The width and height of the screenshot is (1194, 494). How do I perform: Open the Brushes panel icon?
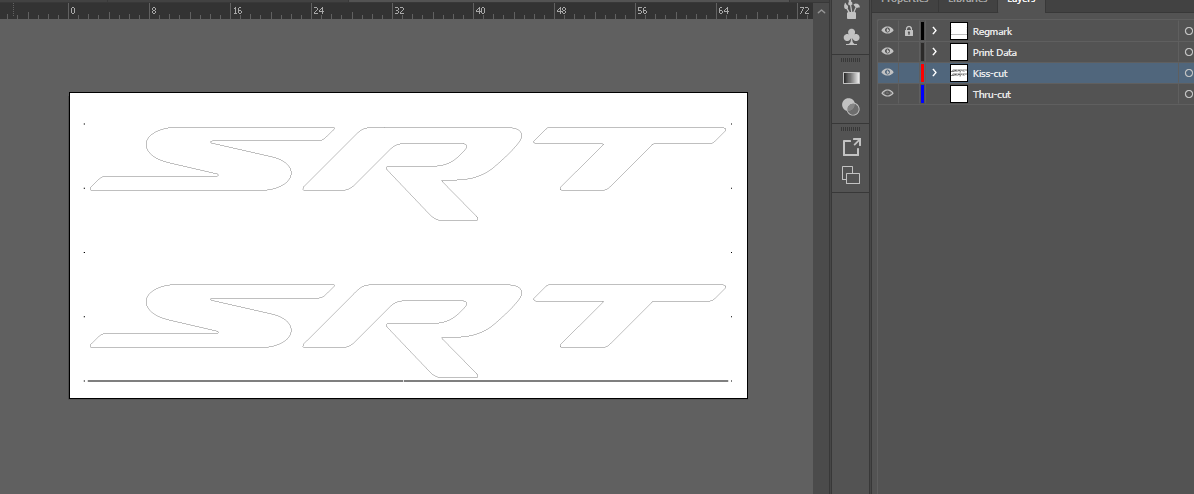851,9
